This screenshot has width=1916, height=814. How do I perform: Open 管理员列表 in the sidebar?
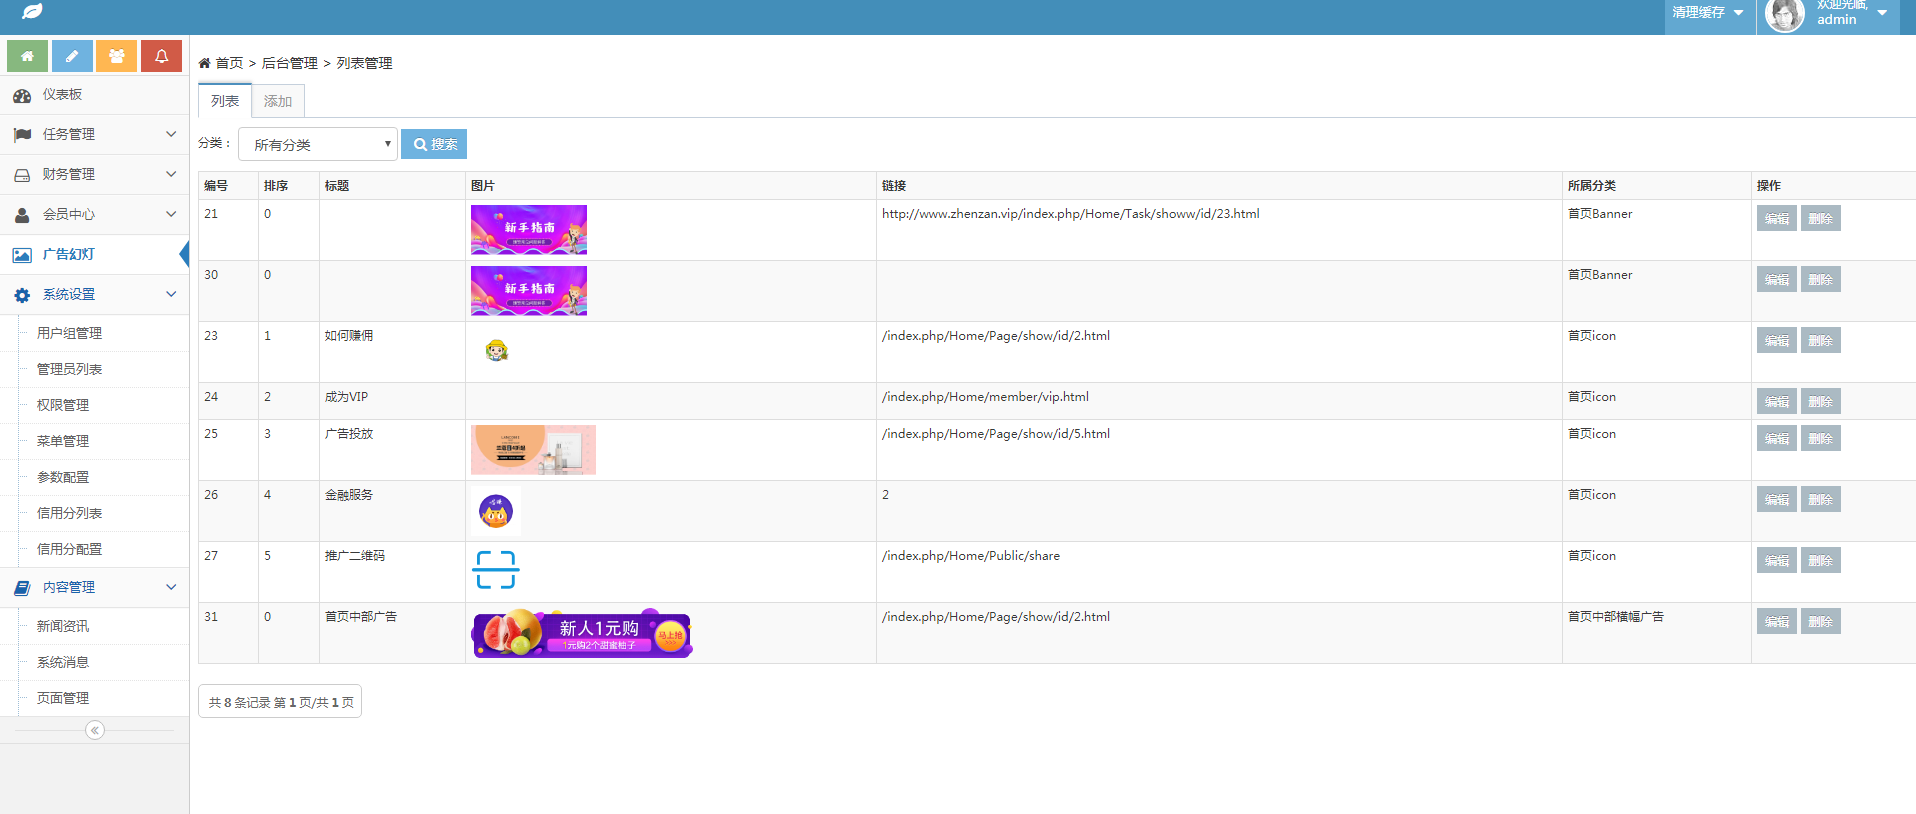[x=69, y=369]
